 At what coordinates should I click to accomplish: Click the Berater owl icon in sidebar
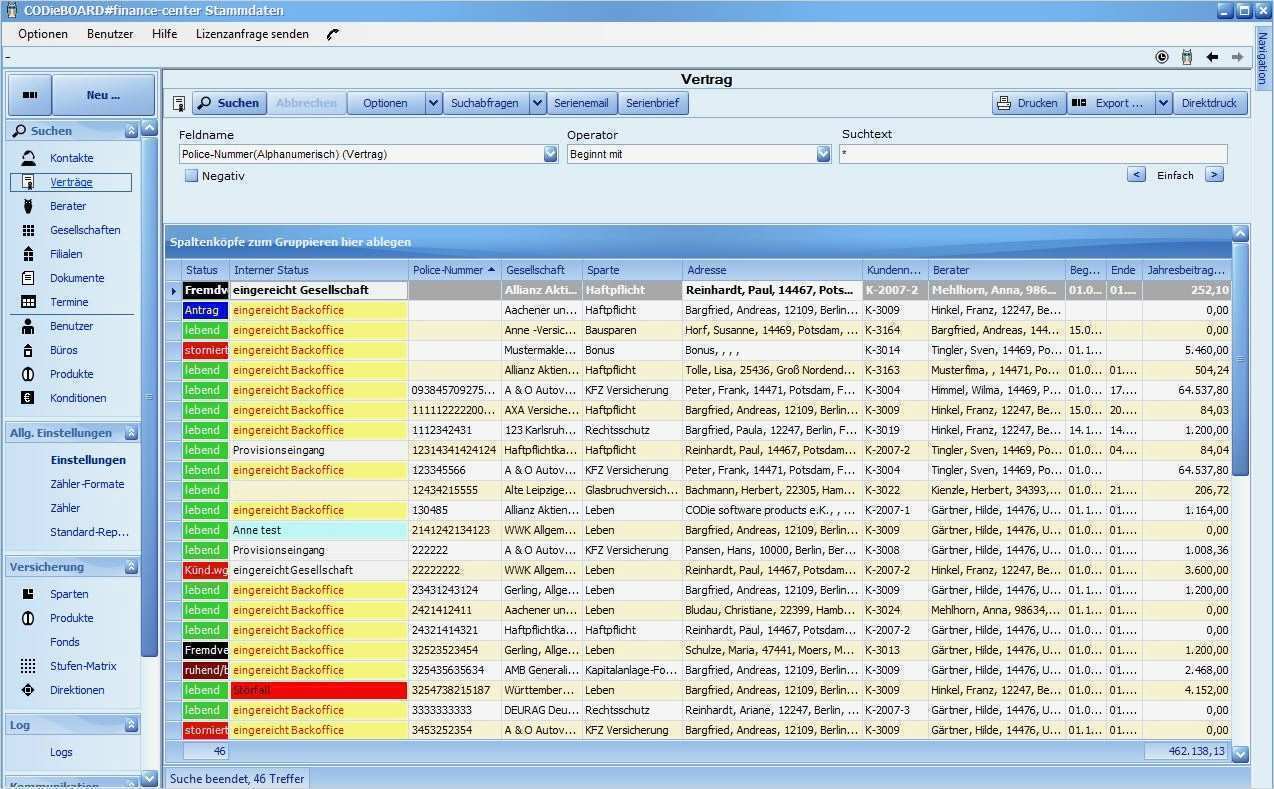29,206
